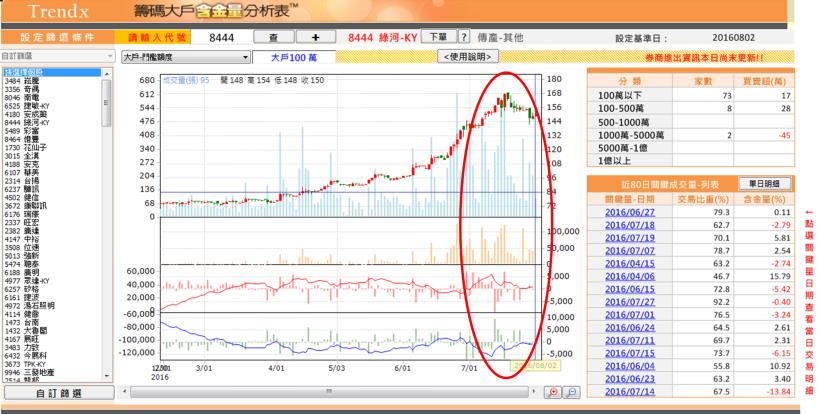The height and width of the screenshot is (414, 820).
Task: Open the 2016/07/07 key volume date link
Action: click(x=630, y=251)
